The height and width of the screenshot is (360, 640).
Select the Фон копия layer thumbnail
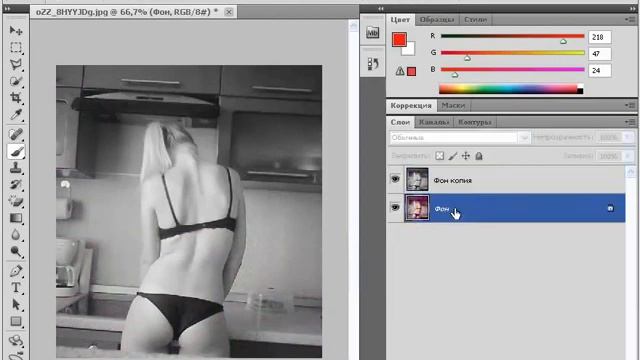coord(417,179)
